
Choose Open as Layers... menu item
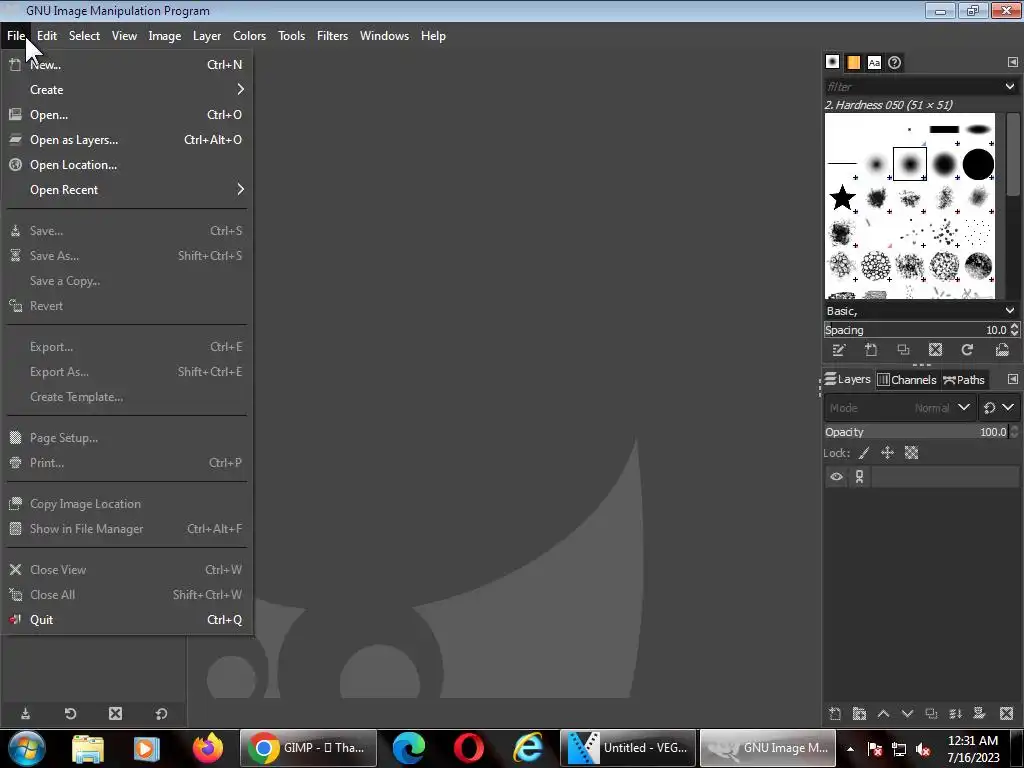128,140
